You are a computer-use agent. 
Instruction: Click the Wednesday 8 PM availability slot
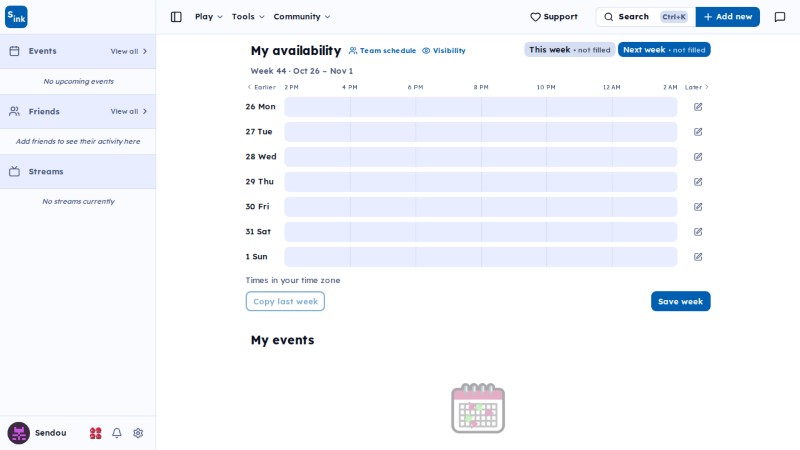[513, 157]
